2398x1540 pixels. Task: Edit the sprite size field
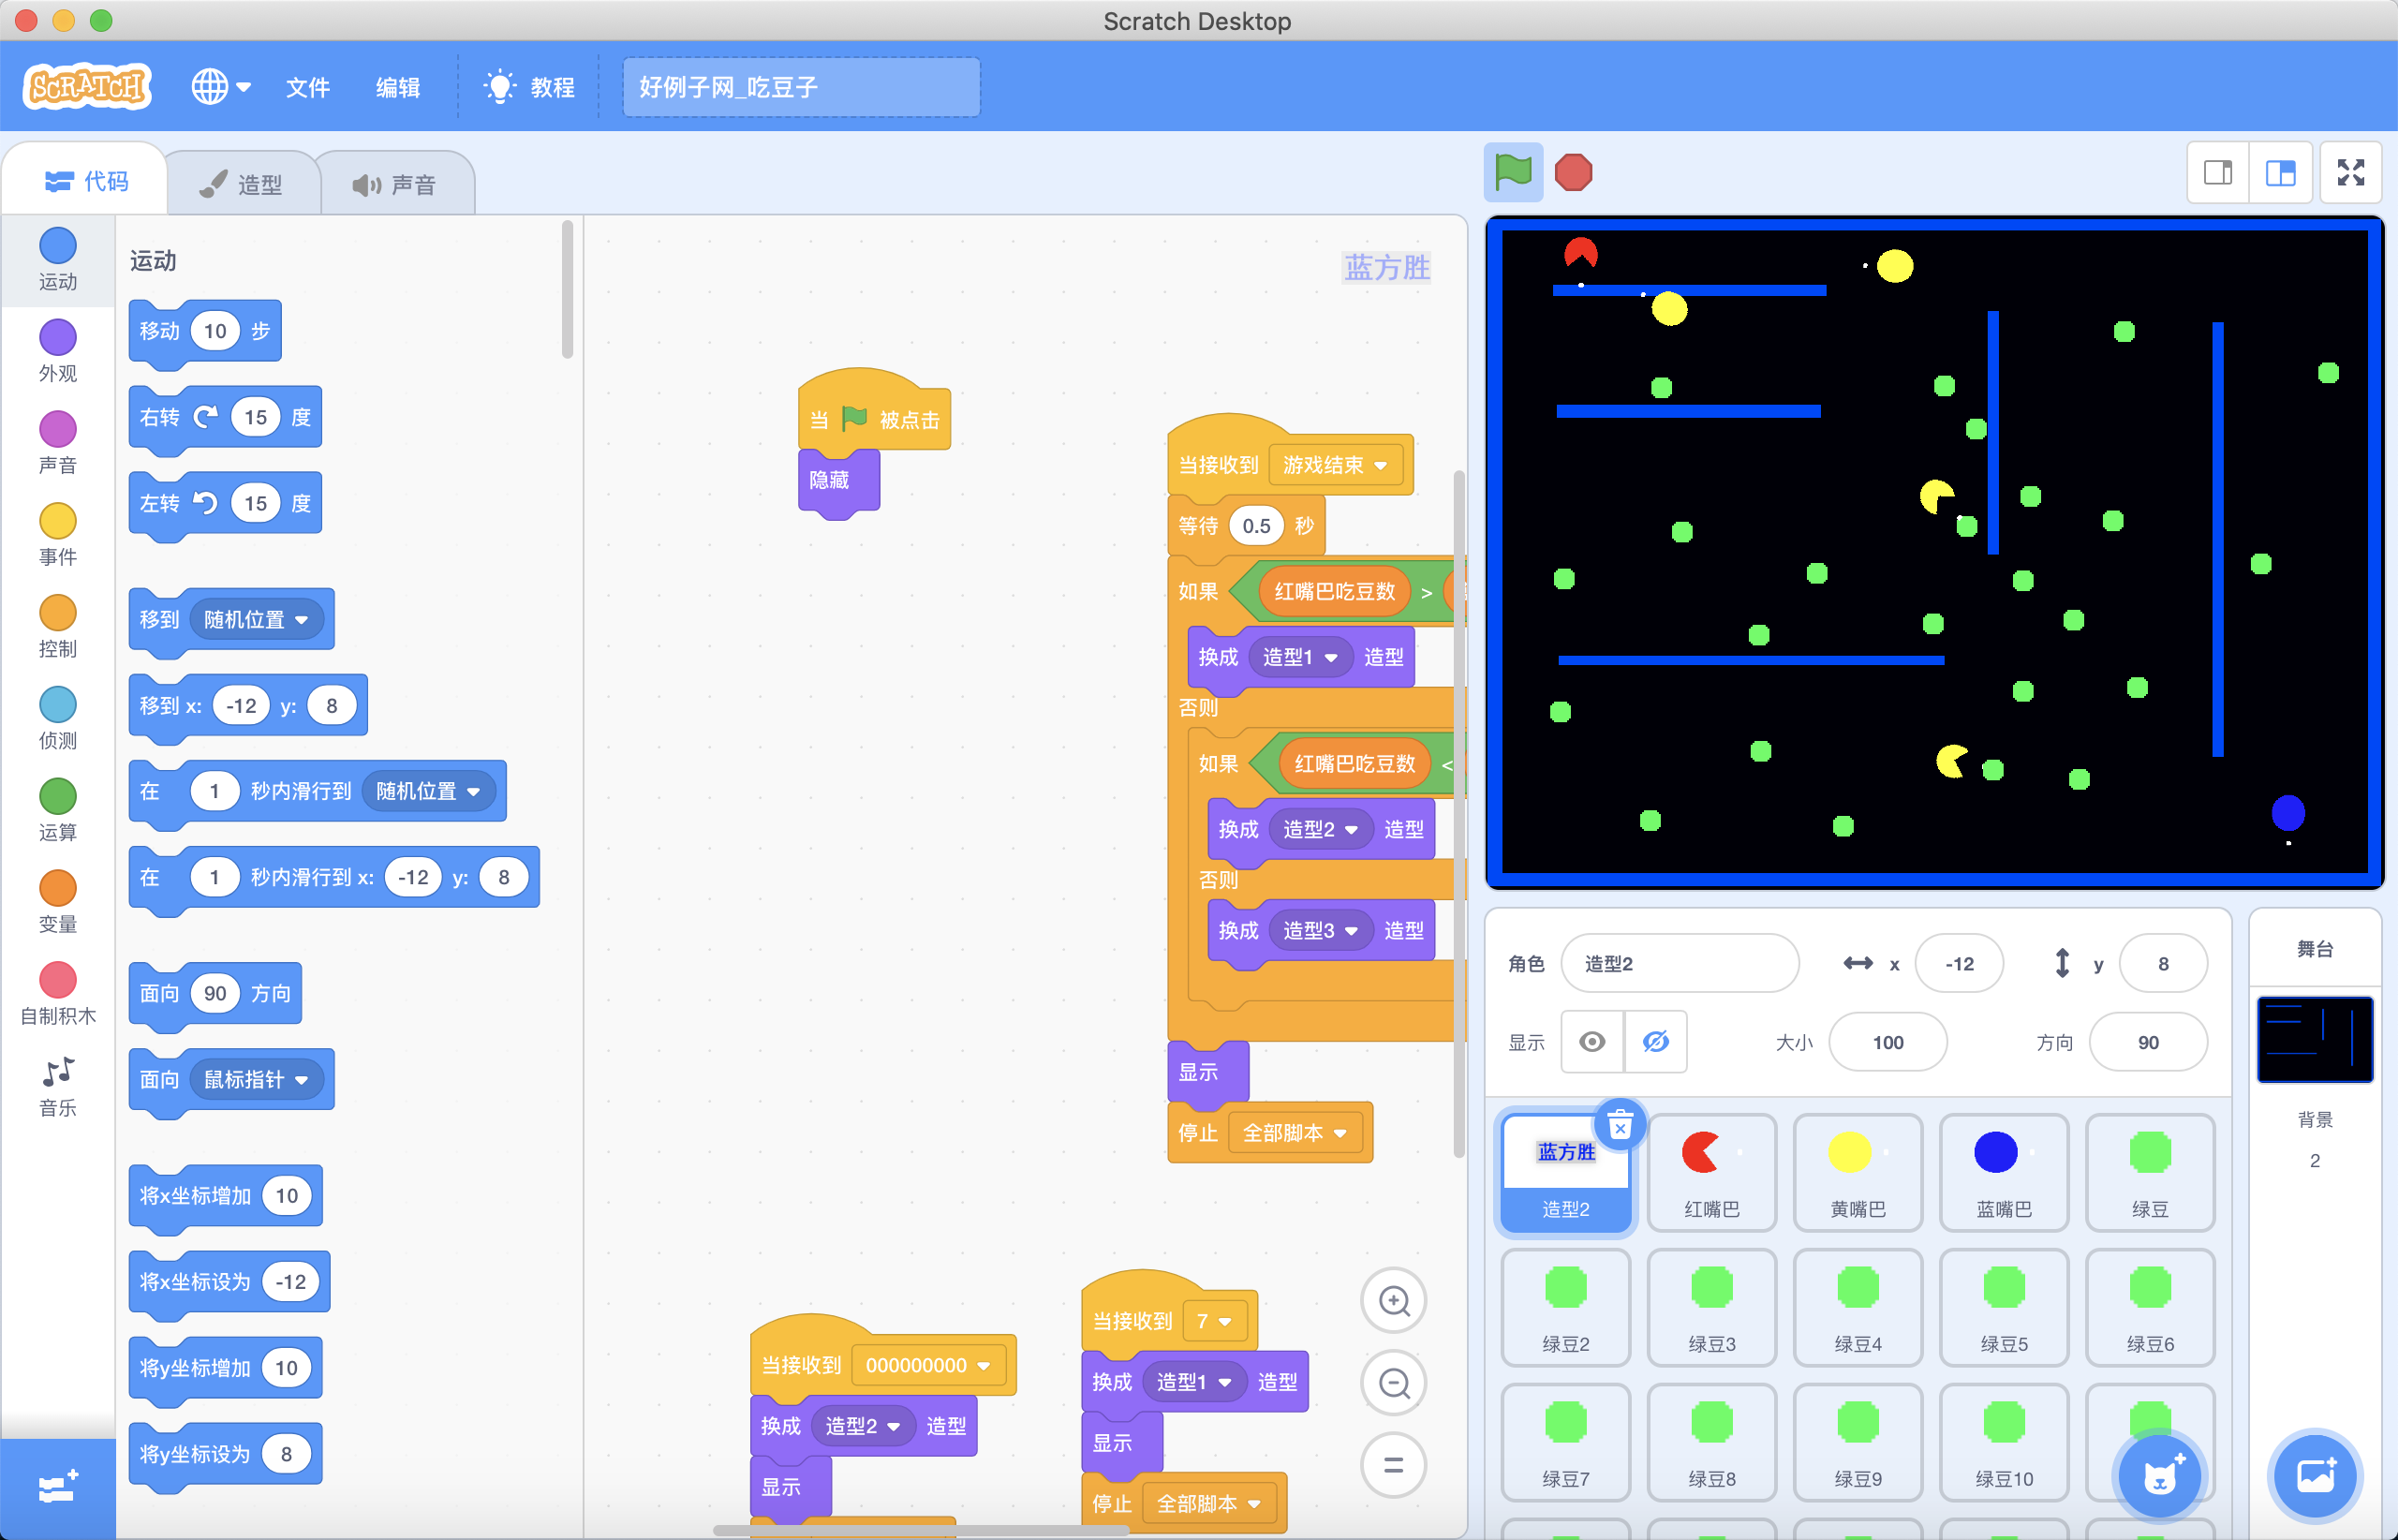(x=1888, y=1042)
